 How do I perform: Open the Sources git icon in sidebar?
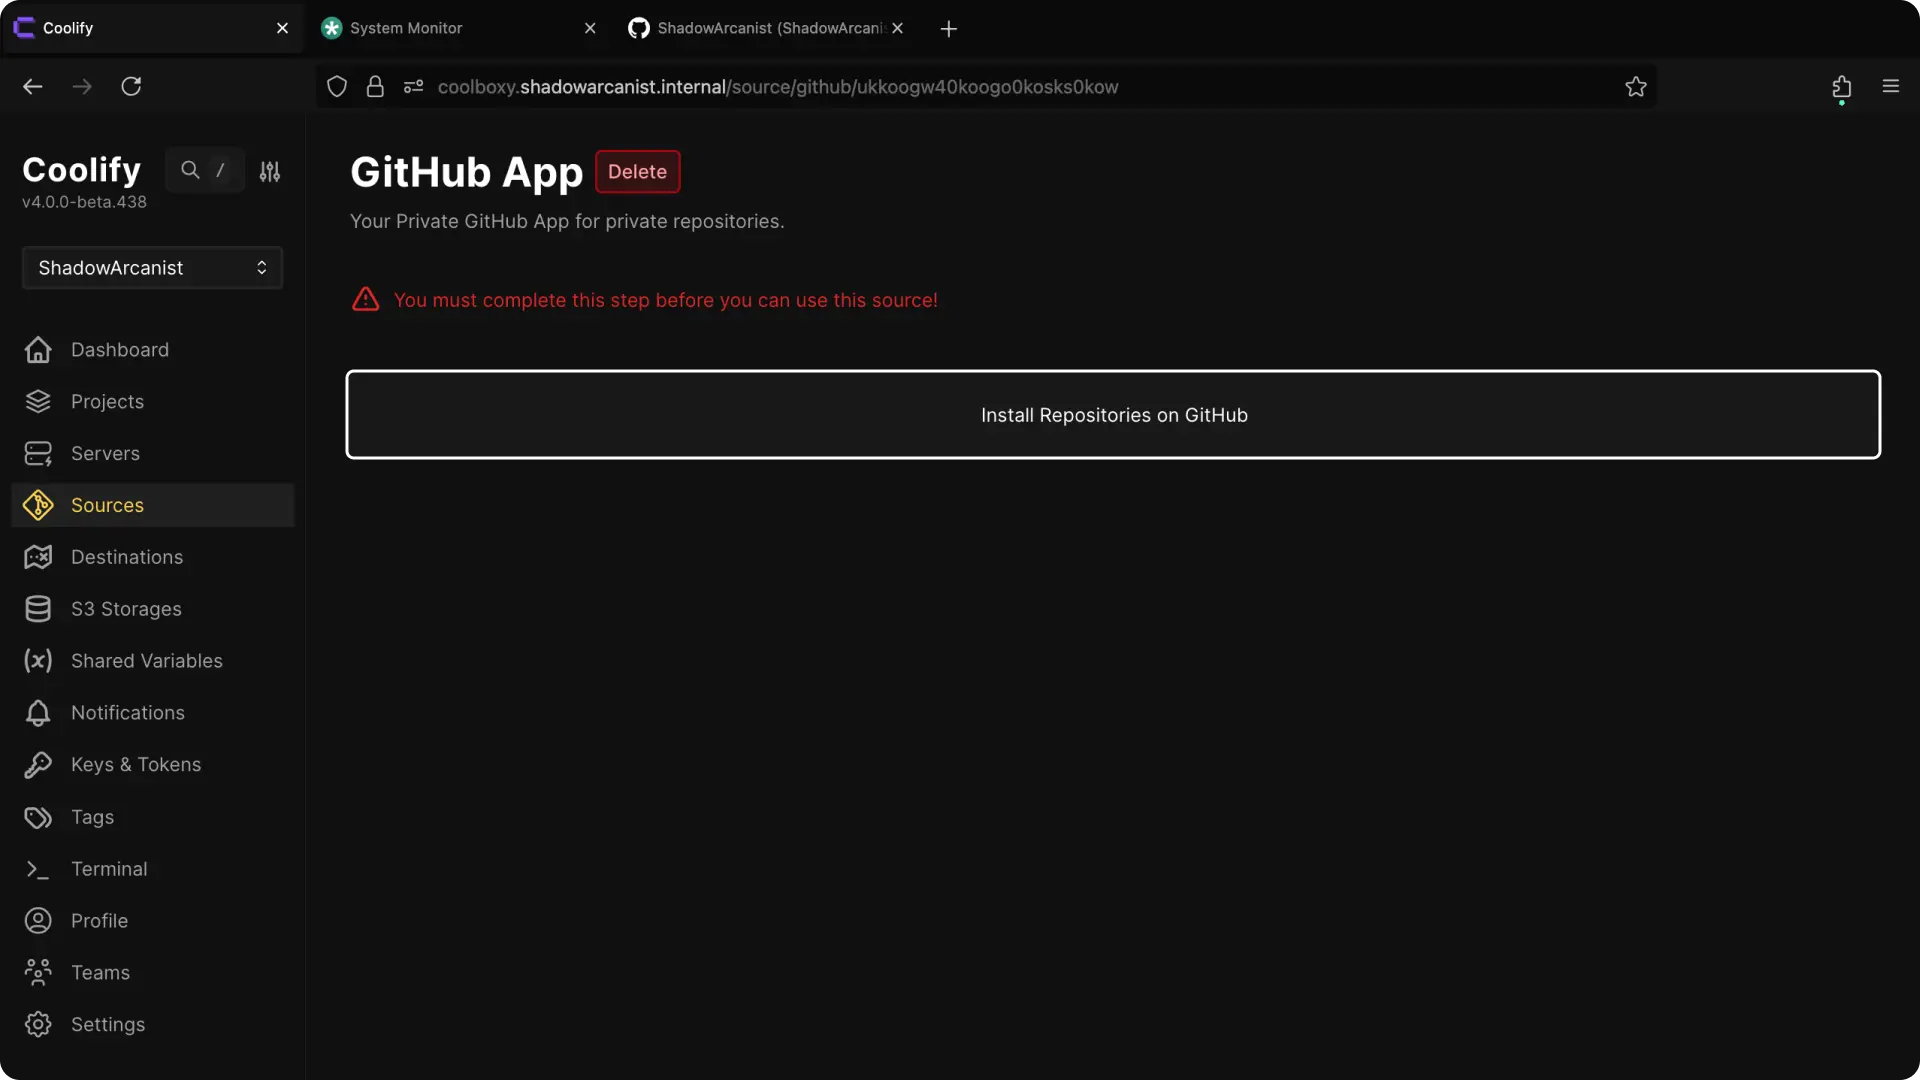pyautogui.click(x=38, y=505)
